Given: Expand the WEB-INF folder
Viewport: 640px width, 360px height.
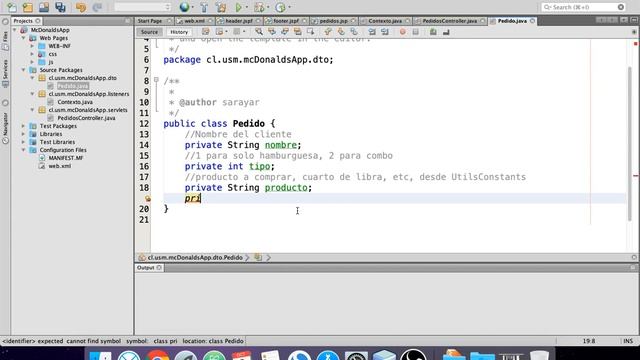Looking at the screenshot, I should tap(32, 46).
